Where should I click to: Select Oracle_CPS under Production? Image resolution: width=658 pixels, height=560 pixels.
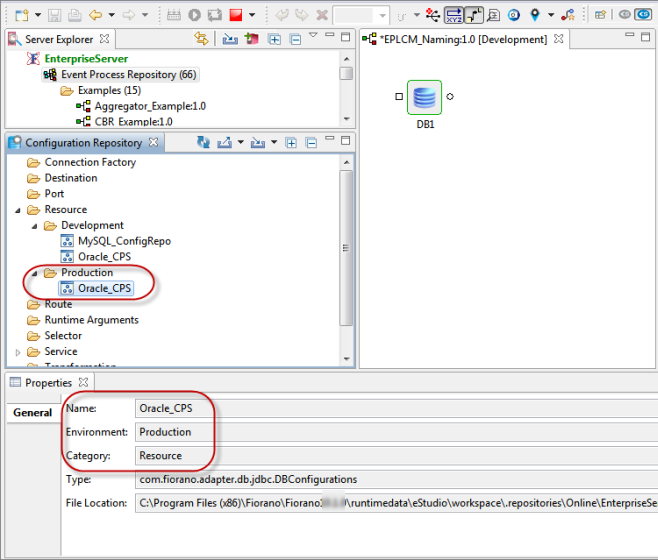point(104,288)
